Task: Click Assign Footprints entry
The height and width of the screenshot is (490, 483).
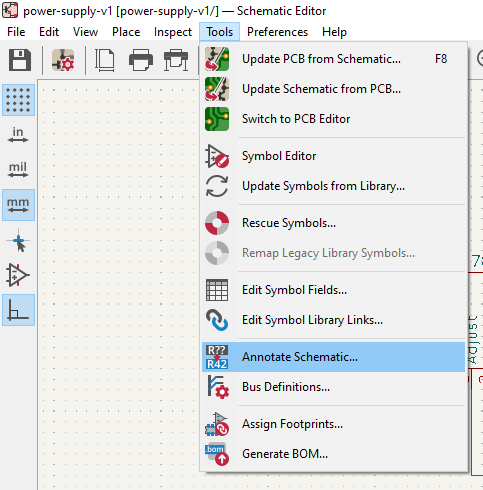Action: (333, 424)
